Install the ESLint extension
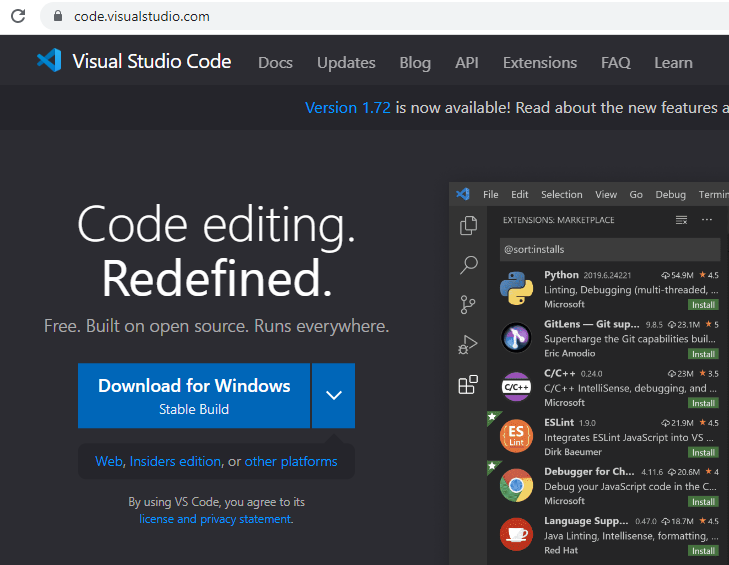Screen dimensions: 729x565 click(x=703, y=452)
